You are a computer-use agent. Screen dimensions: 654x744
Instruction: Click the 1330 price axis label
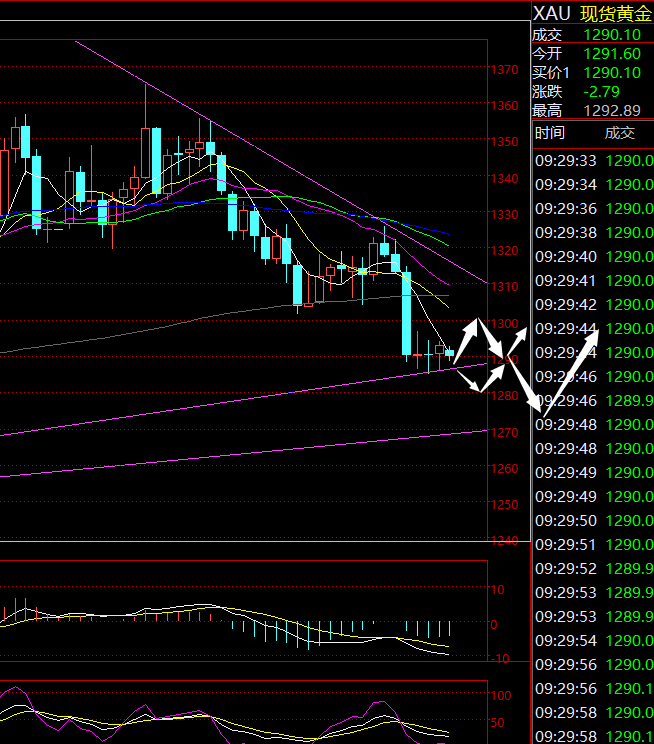(x=505, y=215)
